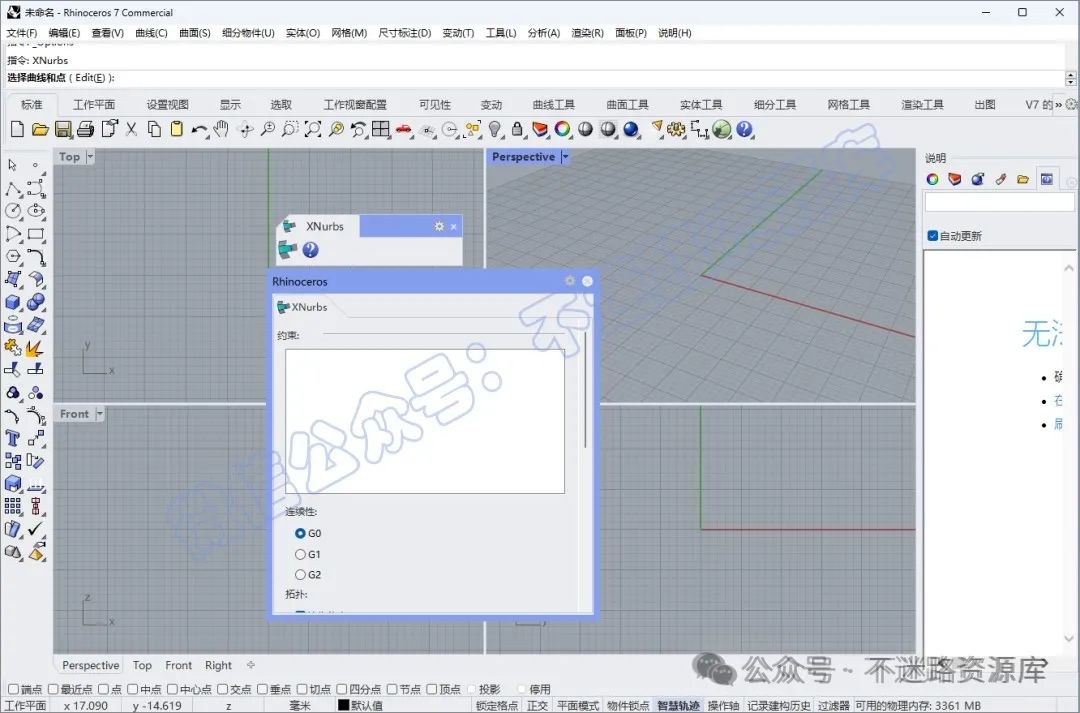Open Options gear icon in toolbar
Image resolution: width=1080 pixels, height=713 pixels.
point(676,129)
